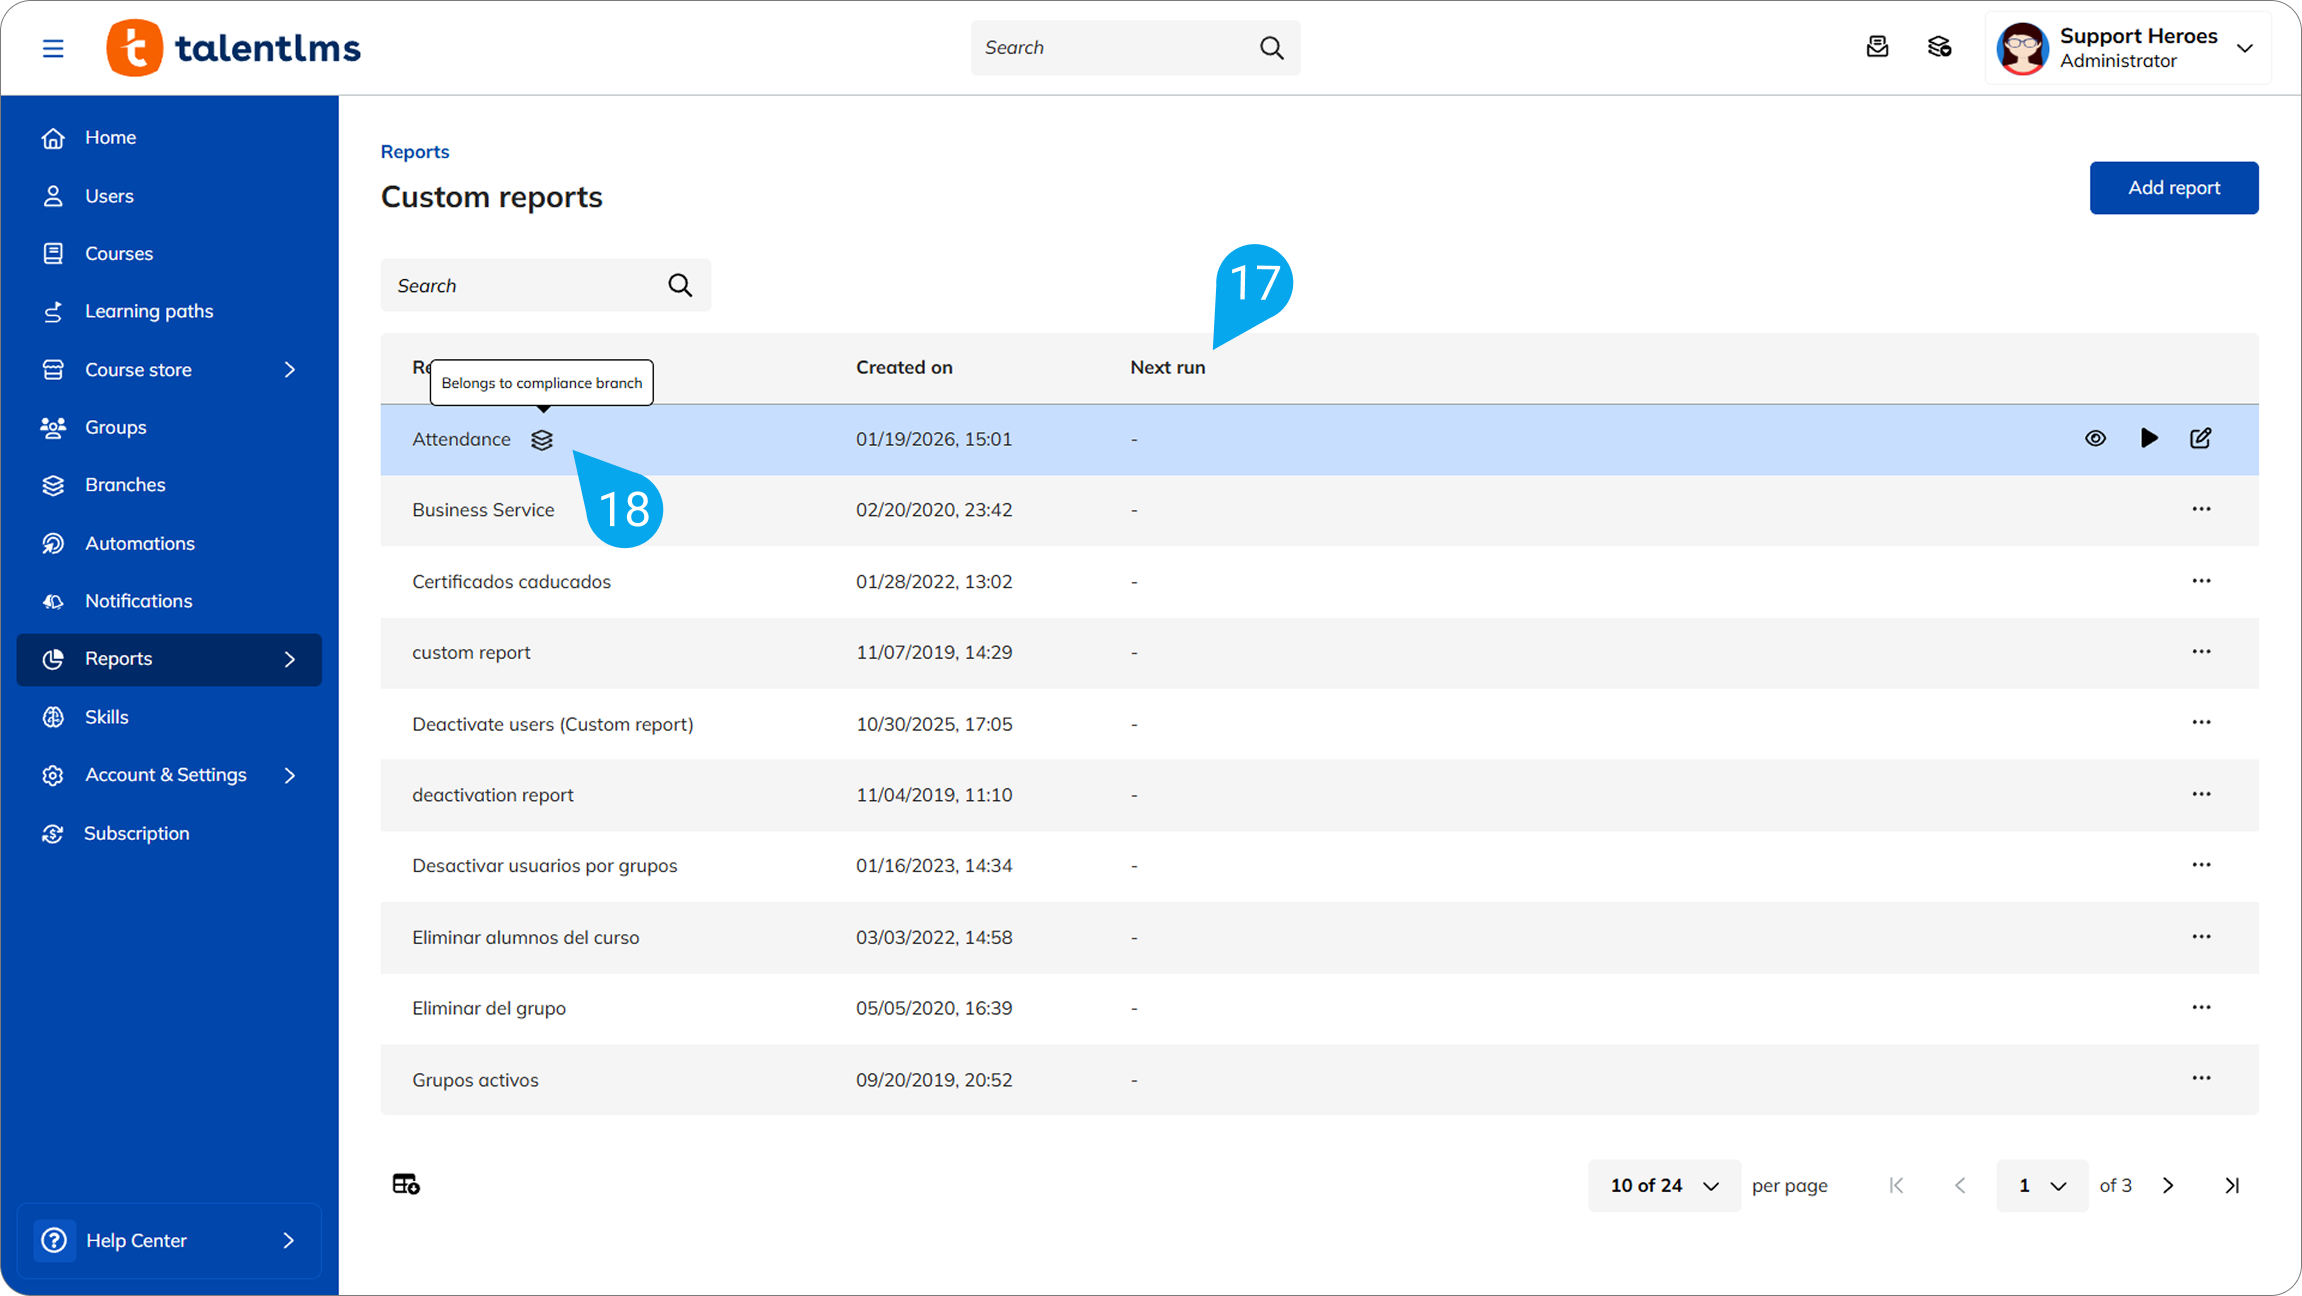Open the page number dropdown
Viewport: 2302px width, 1296px height.
2041,1185
